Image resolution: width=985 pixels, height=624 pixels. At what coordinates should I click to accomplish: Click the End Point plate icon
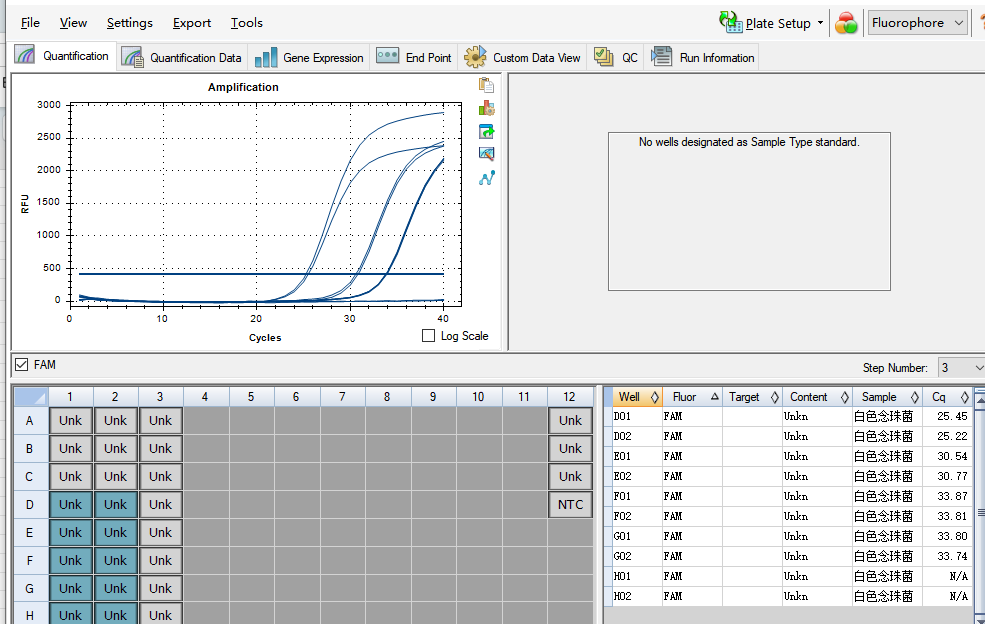387,56
